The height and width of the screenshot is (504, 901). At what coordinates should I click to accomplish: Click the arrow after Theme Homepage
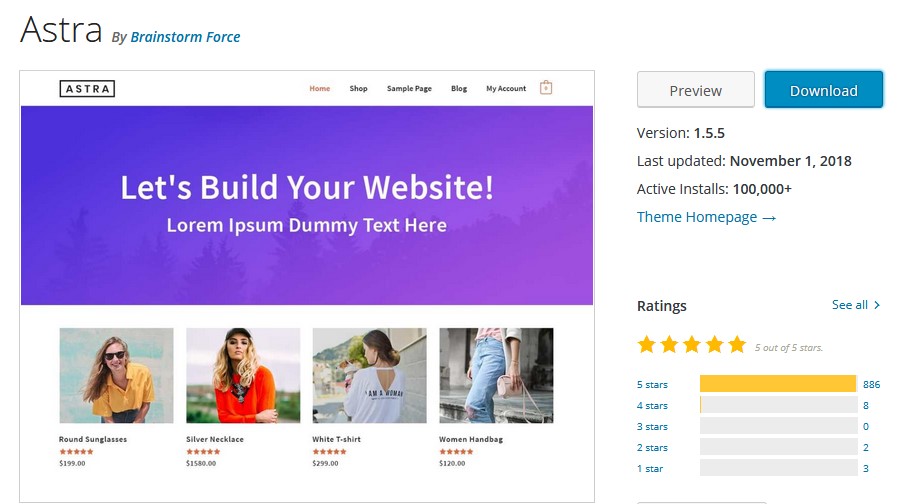pos(769,218)
